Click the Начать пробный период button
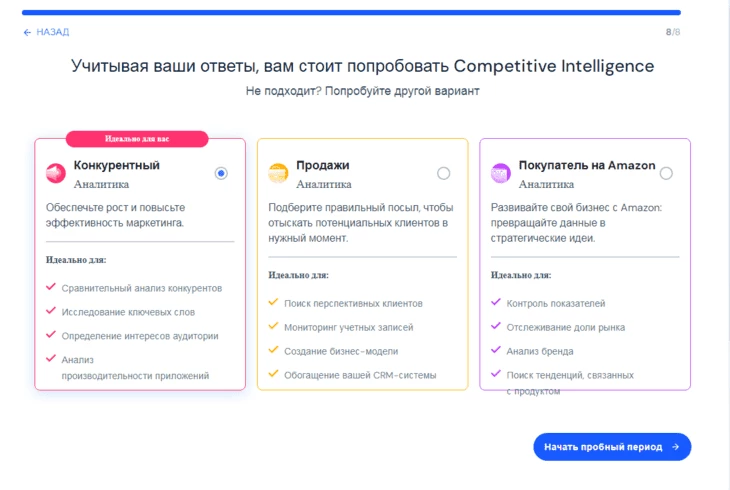730x490 pixels. [612, 447]
